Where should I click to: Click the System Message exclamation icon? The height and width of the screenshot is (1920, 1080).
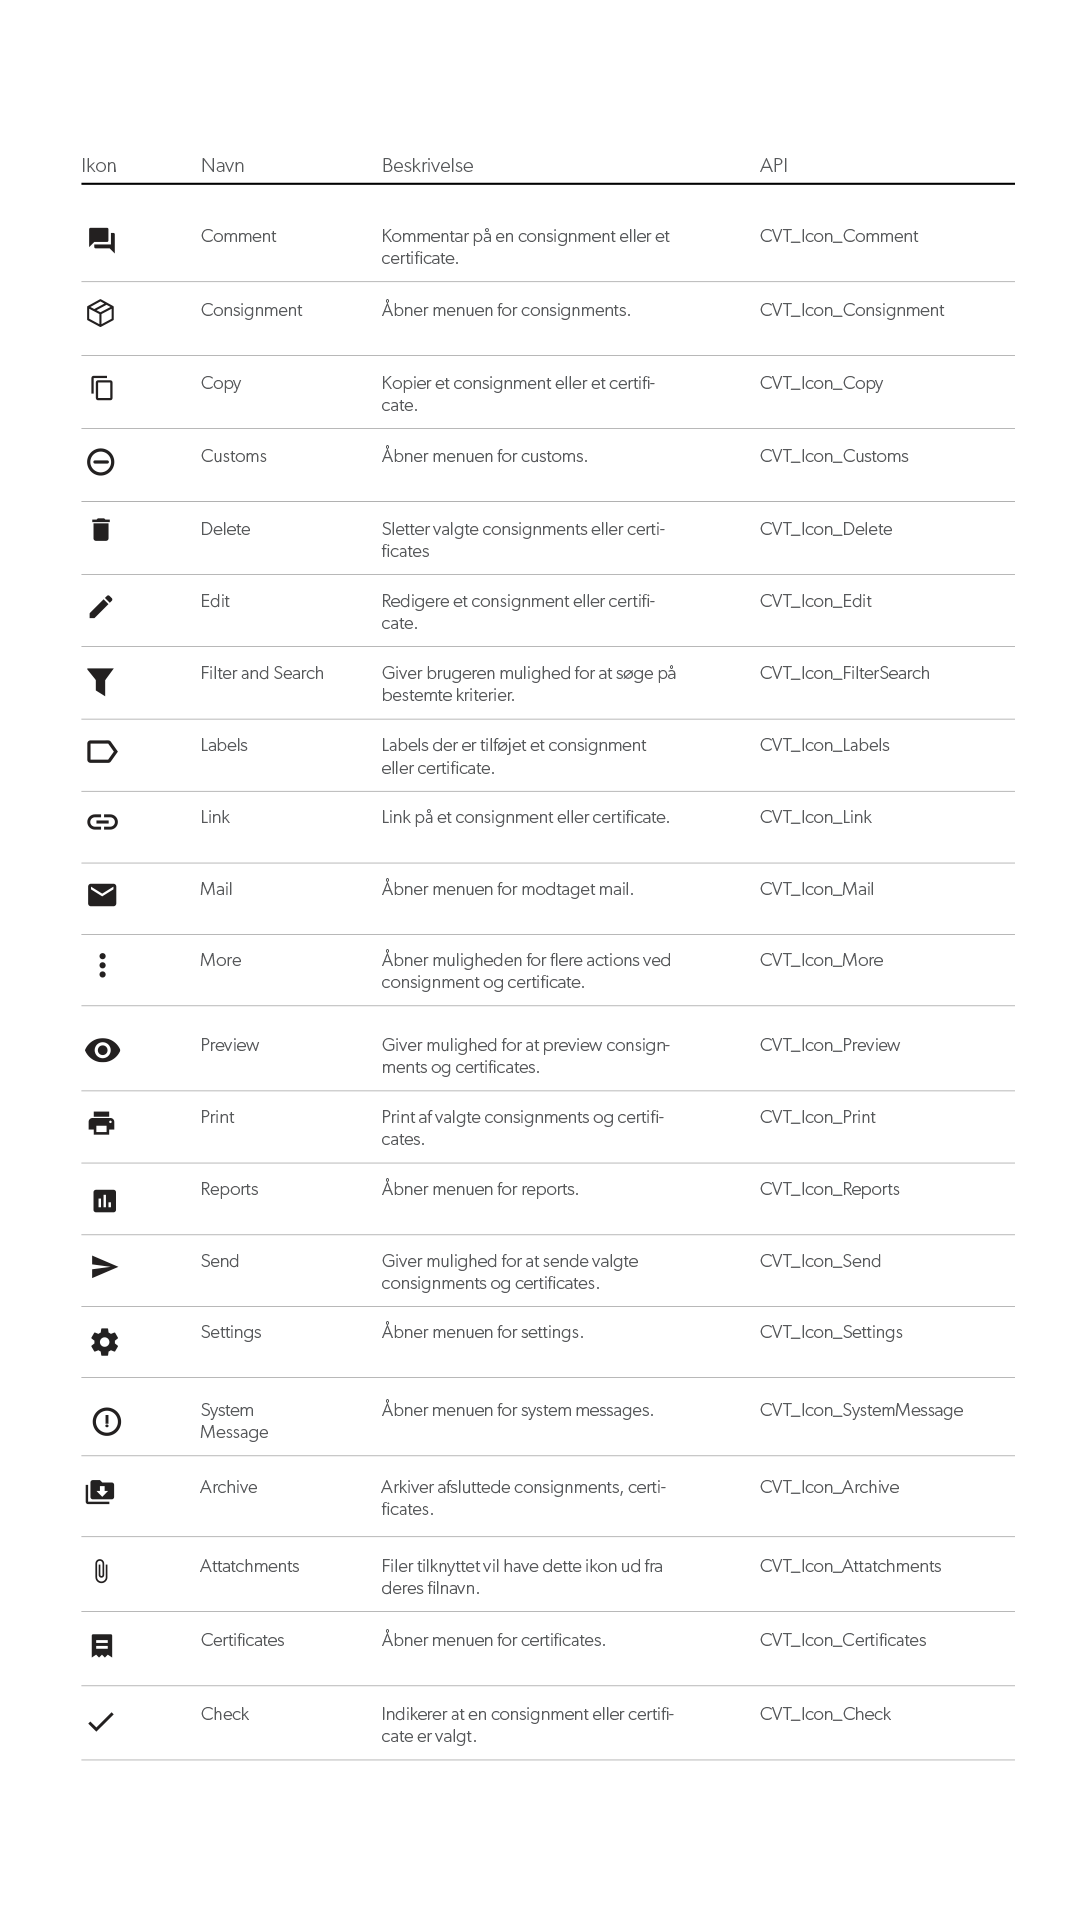106,1421
